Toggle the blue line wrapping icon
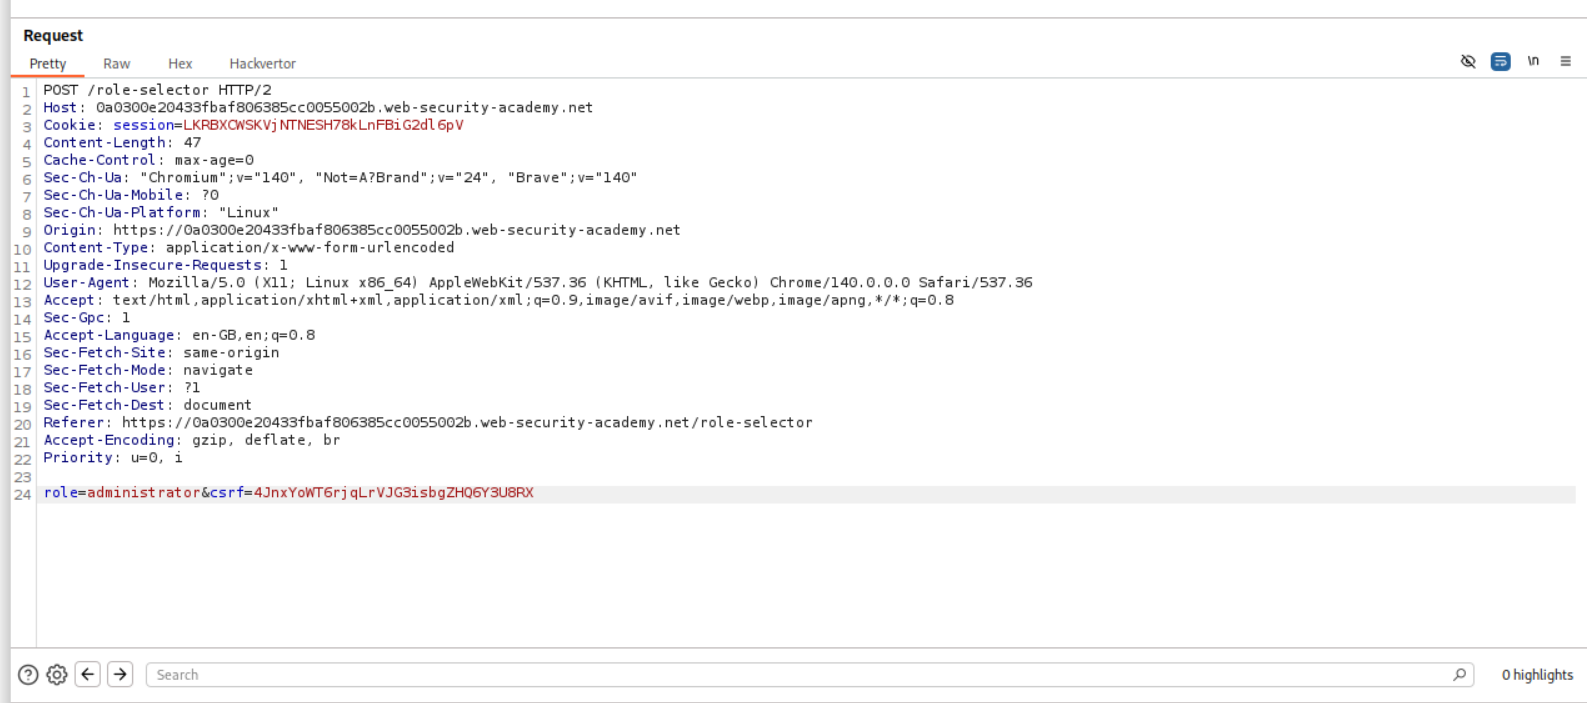 (x=1500, y=61)
